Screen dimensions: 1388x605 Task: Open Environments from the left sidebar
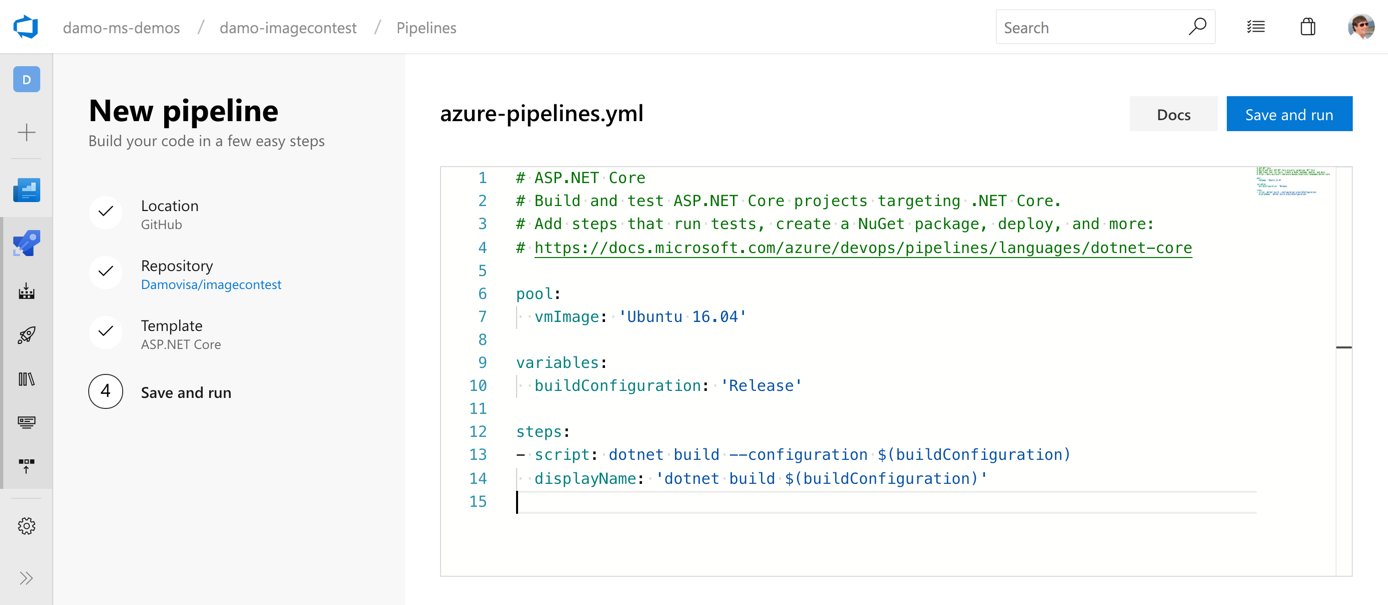click(x=26, y=288)
